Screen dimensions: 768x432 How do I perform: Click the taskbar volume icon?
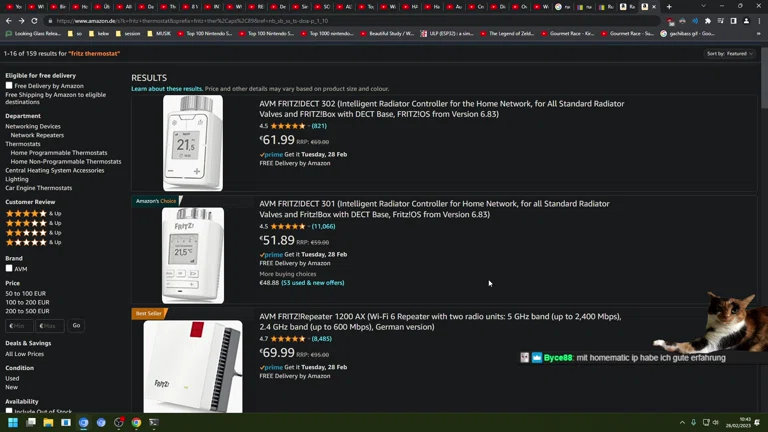(x=694, y=423)
